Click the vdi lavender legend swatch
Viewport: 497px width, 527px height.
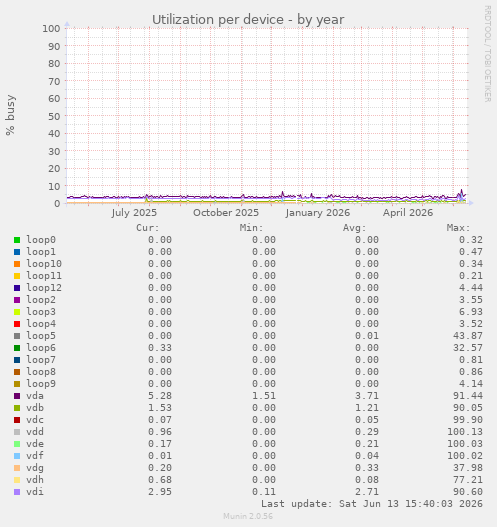(x=17, y=492)
